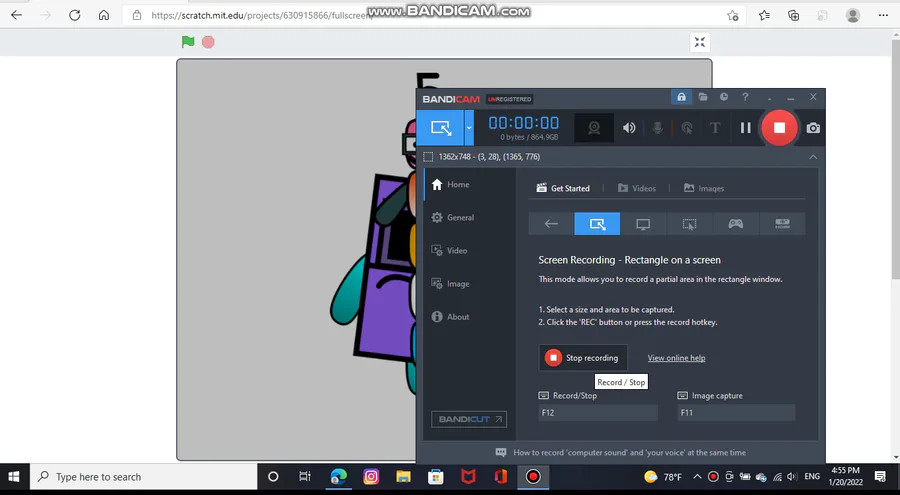Open View online help link
900x495 pixels.
(676, 358)
